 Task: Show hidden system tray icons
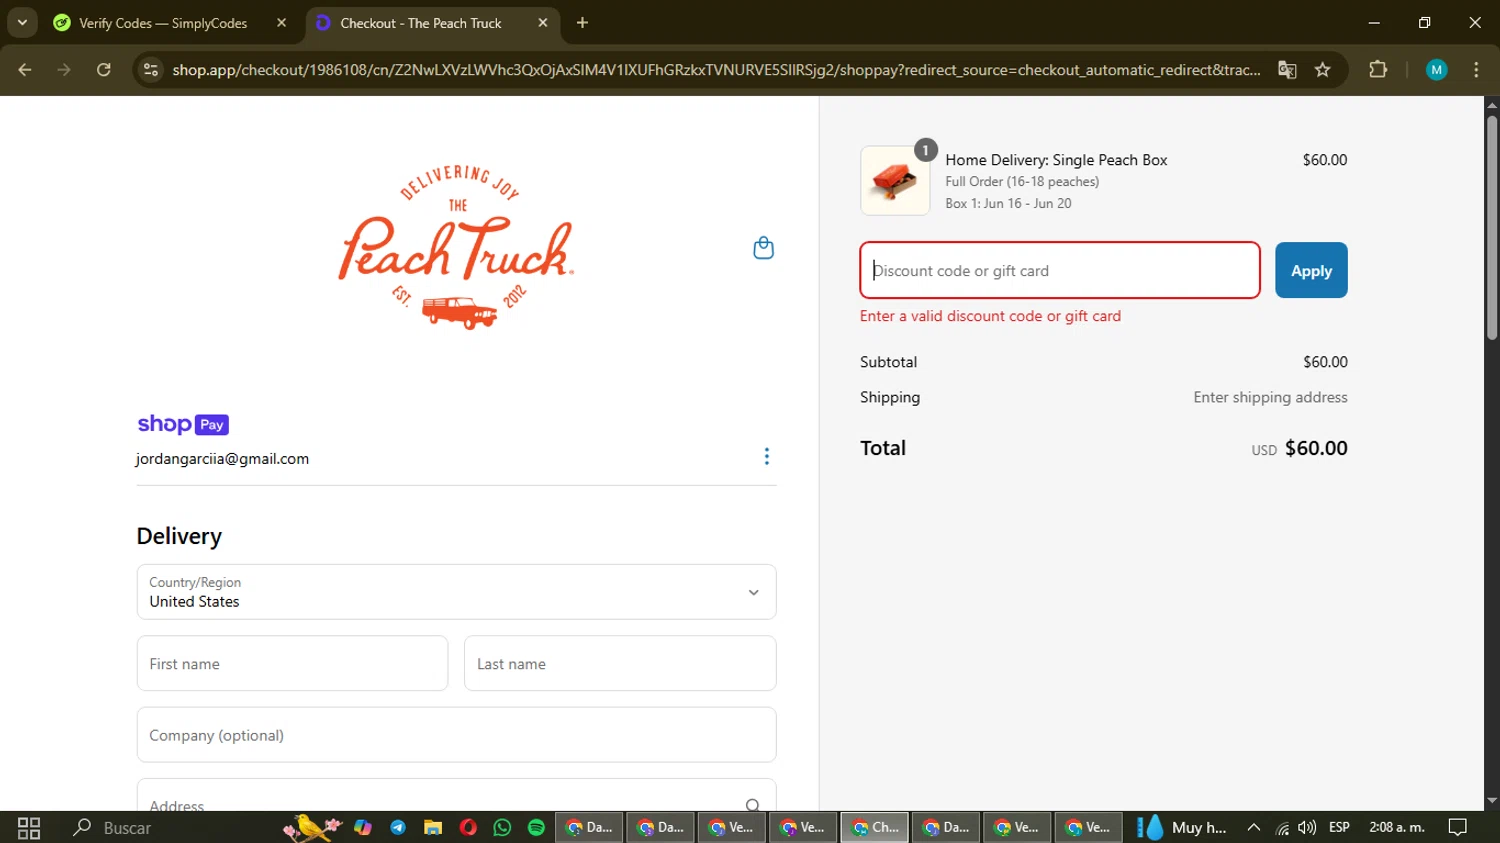[x=1254, y=827]
